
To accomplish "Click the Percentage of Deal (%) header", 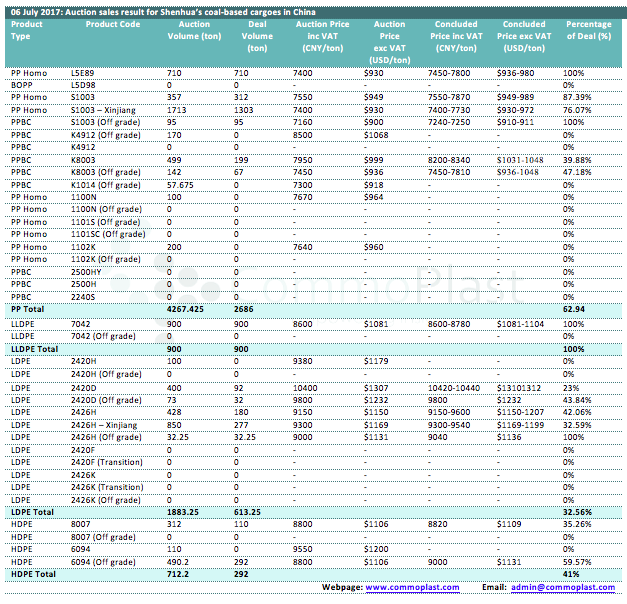I will point(588,29).
